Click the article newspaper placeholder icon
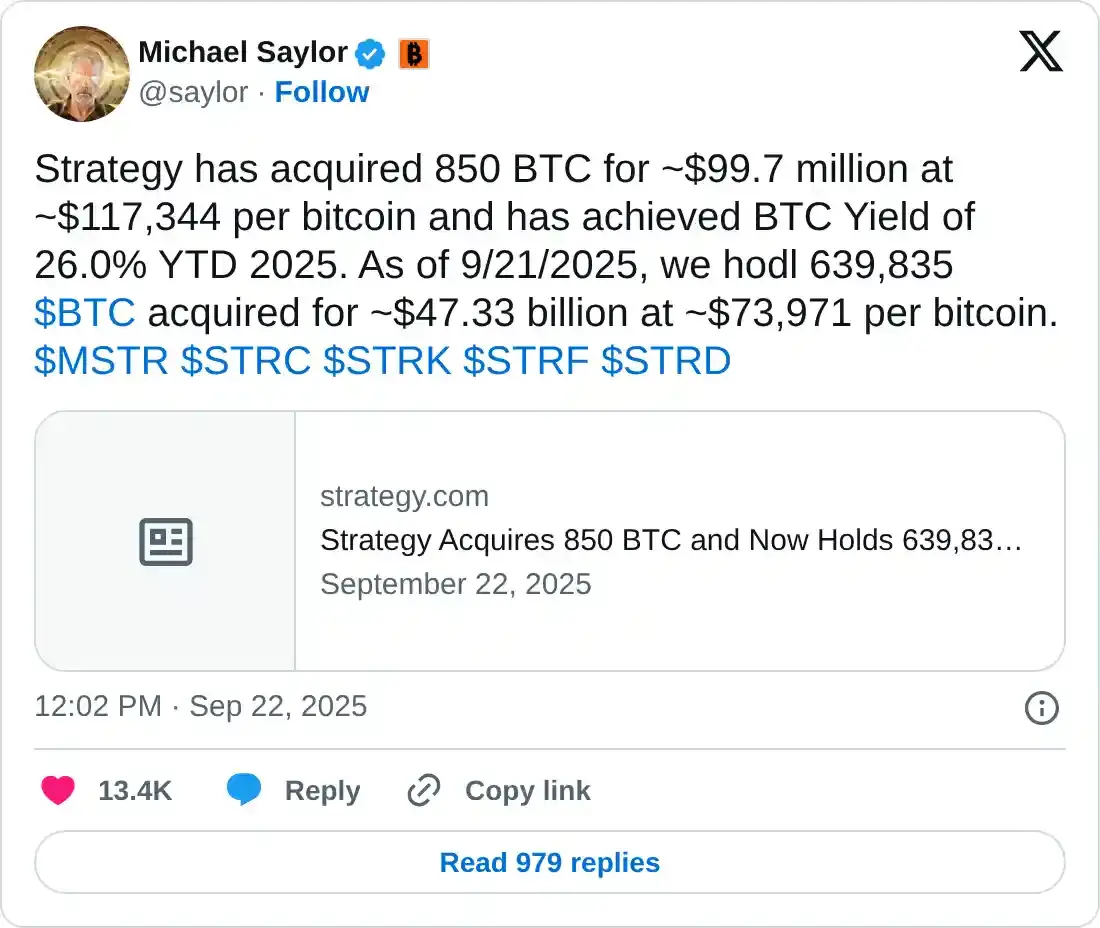The width and height of the screenshot is (1100, 928). [165, 541]
